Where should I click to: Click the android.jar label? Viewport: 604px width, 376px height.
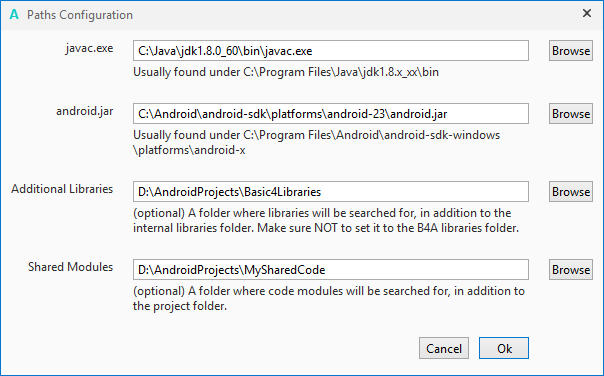[x=85, y=111]
